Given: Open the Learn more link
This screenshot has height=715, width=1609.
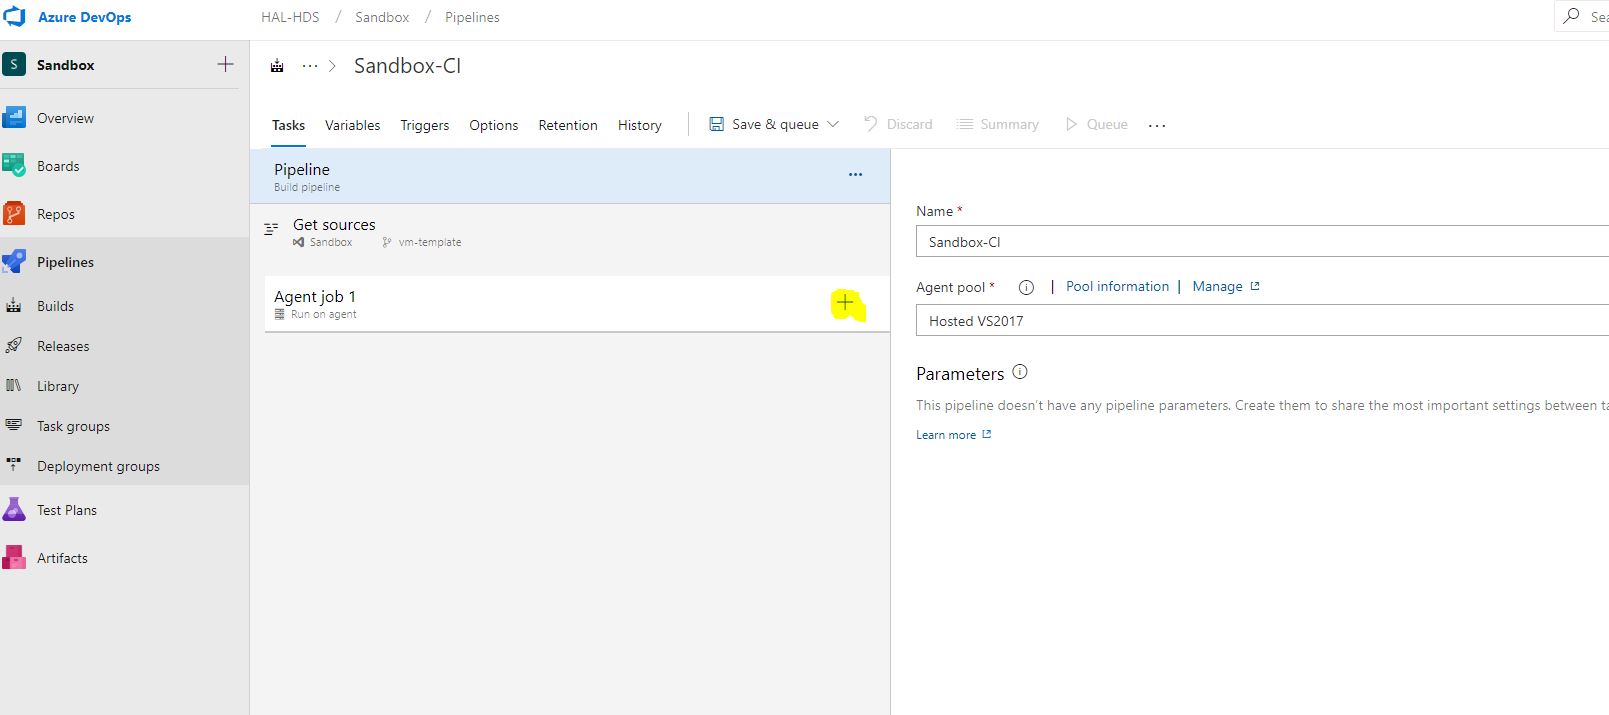Looking at the screenshot, I should click(x=954, y=435).
